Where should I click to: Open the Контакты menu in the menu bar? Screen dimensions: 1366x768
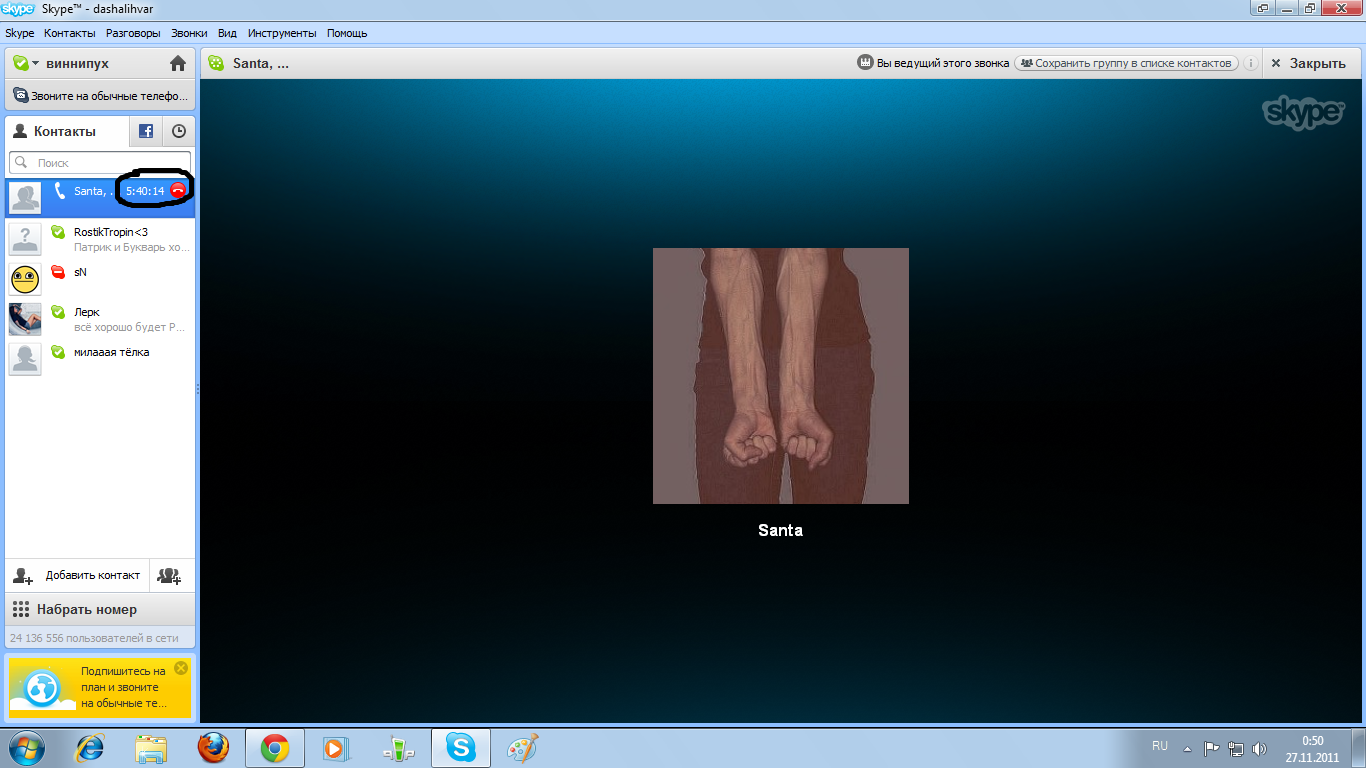click(70, 33)
